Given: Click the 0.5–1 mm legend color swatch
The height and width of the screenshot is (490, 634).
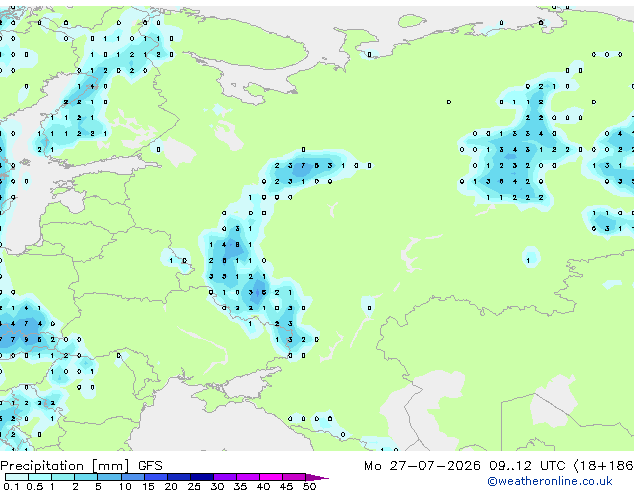Looking at the screenshot, I should point(40,477).
